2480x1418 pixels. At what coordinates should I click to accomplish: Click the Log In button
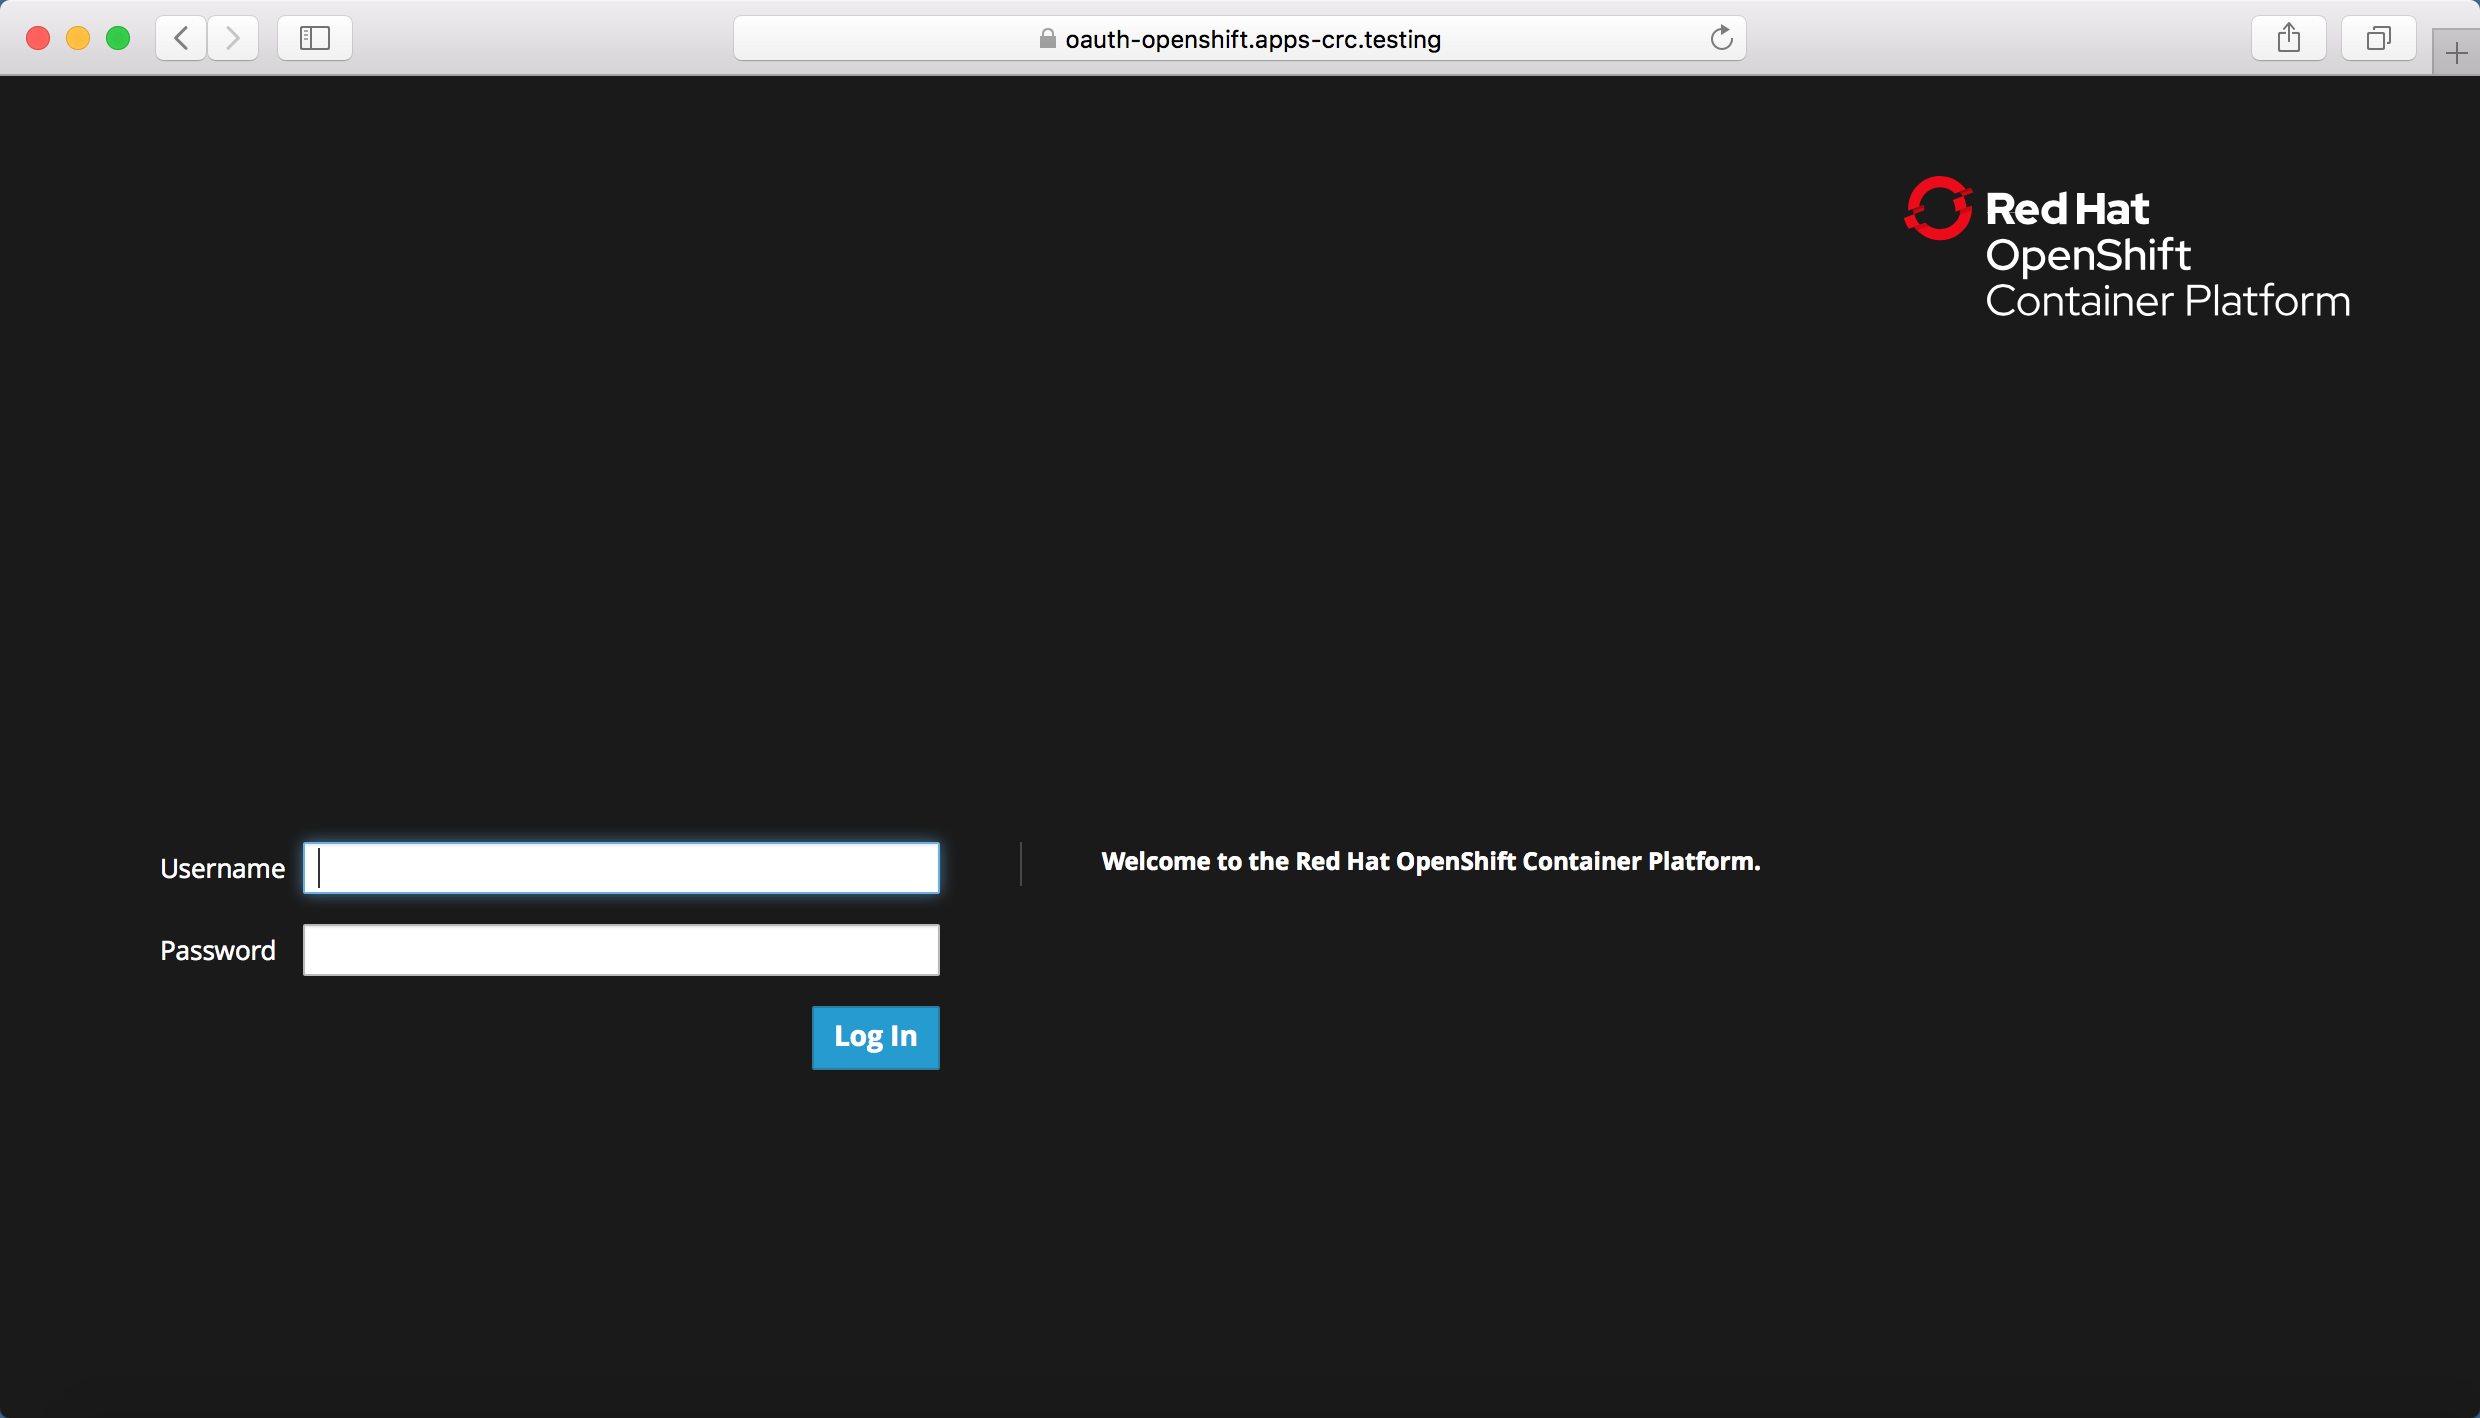[x=876, y=1037]
